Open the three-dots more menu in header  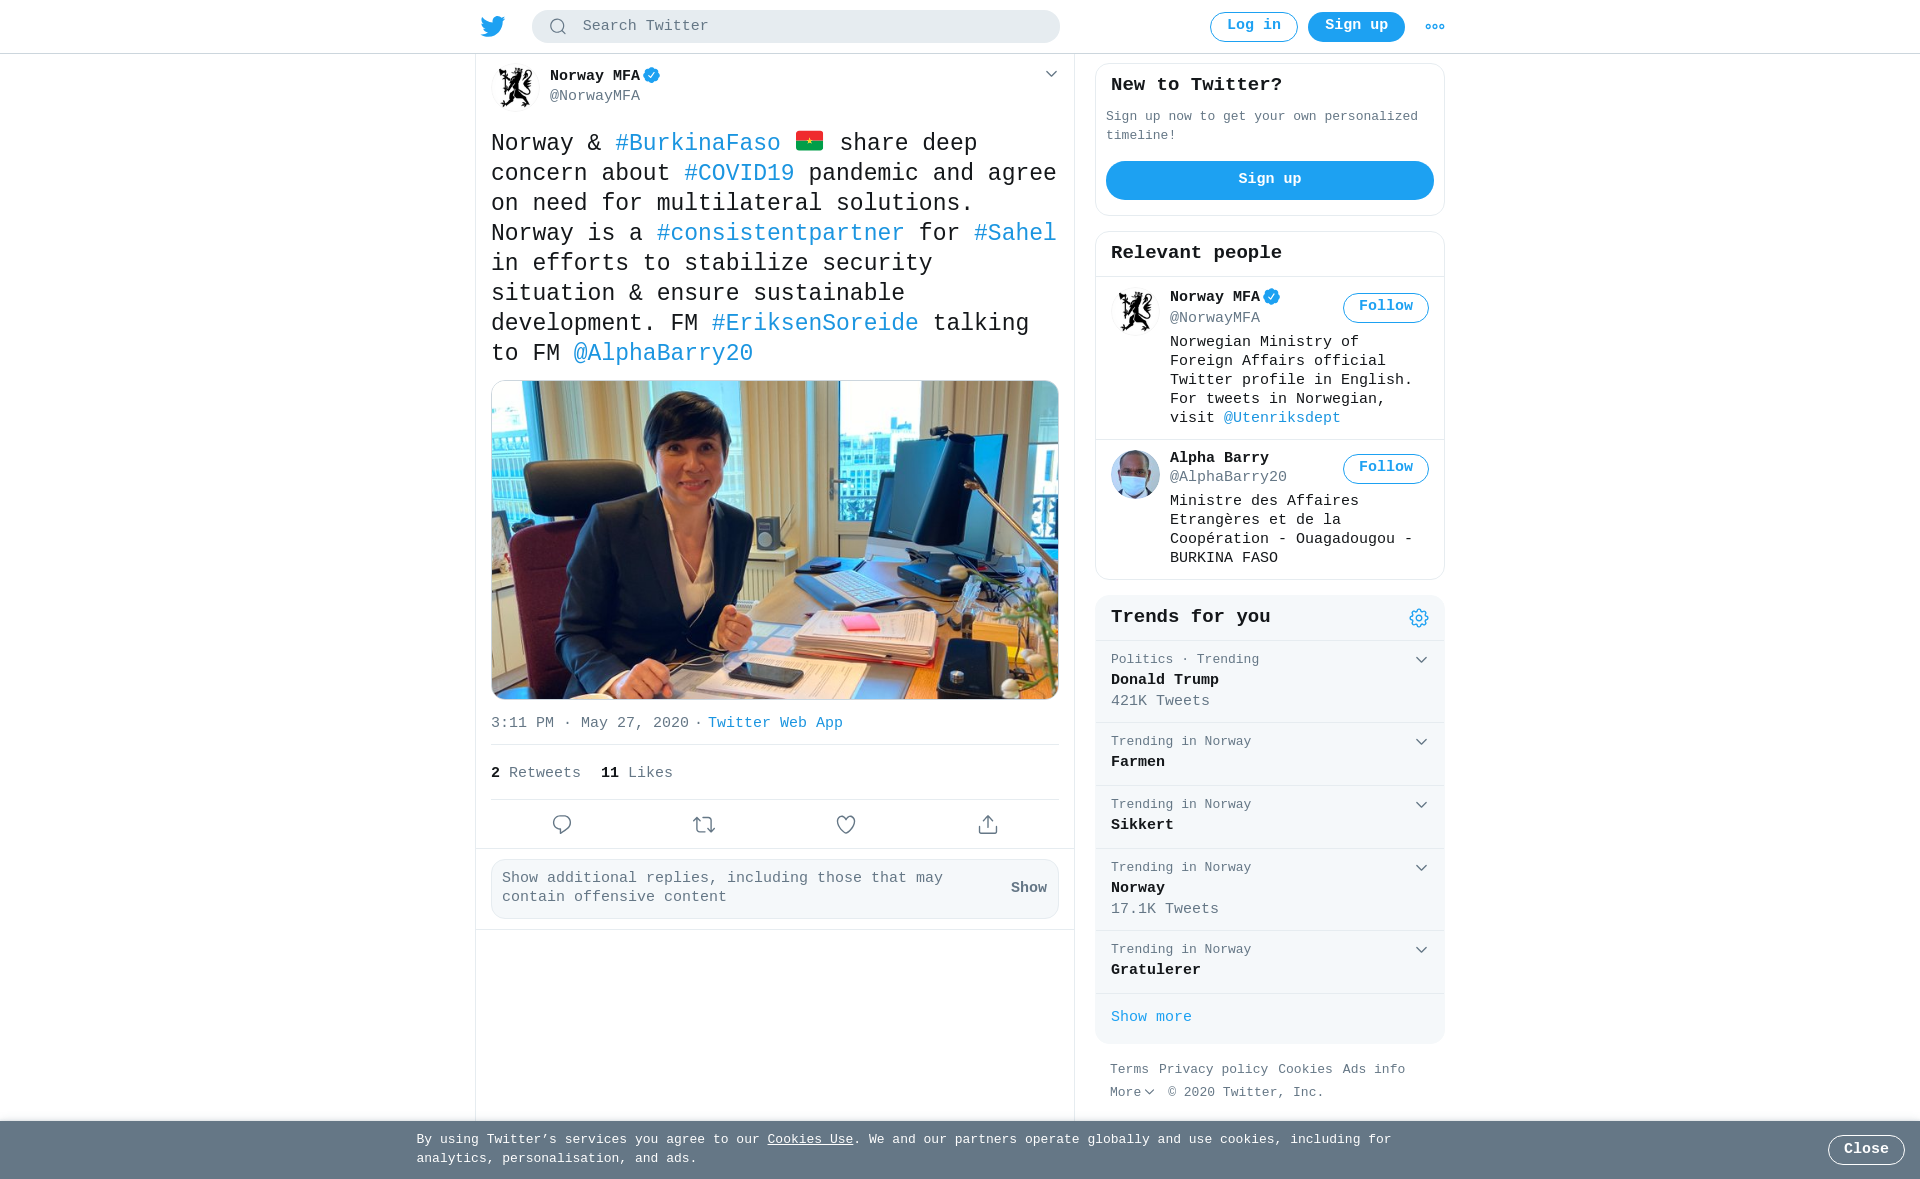1435,27
